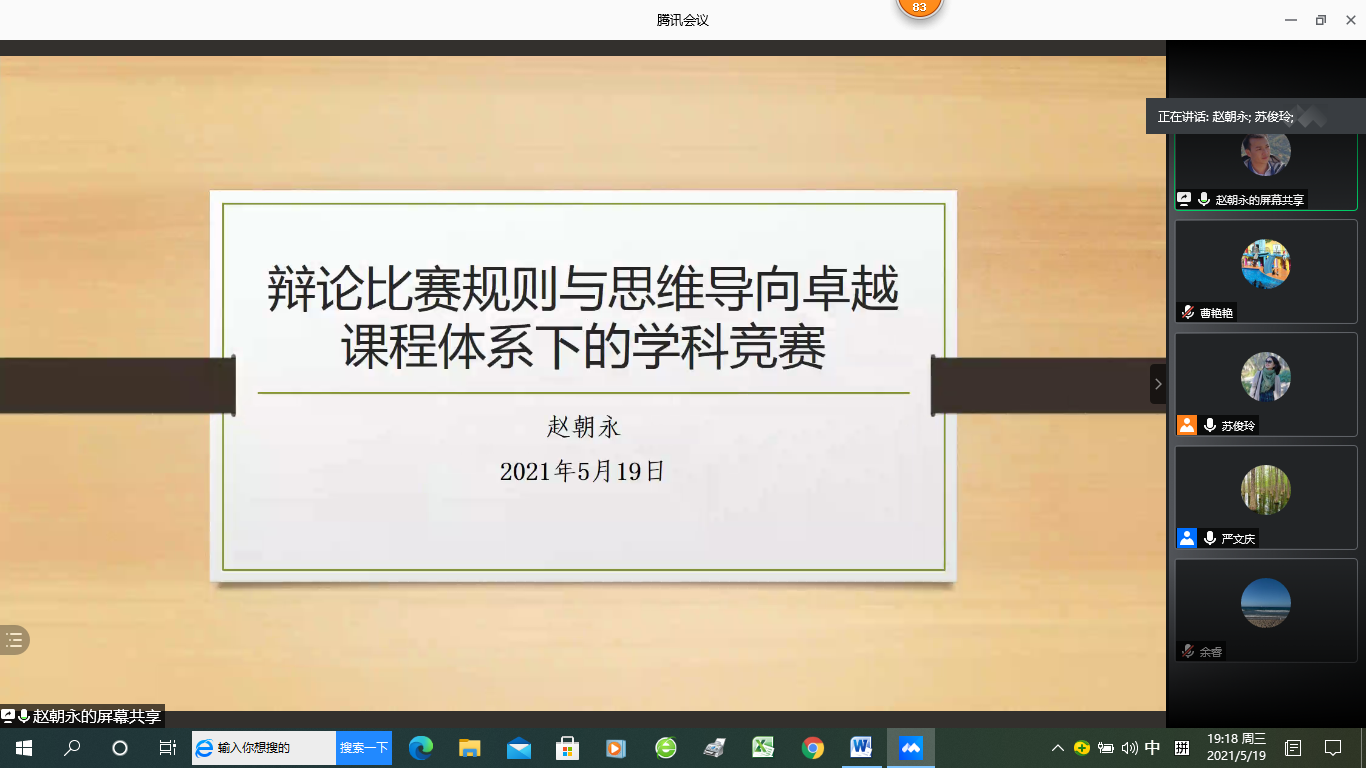Screen dimensions: 1366x768
Task: Expand the hidden system tray icons
Action: pos(1057,748)
